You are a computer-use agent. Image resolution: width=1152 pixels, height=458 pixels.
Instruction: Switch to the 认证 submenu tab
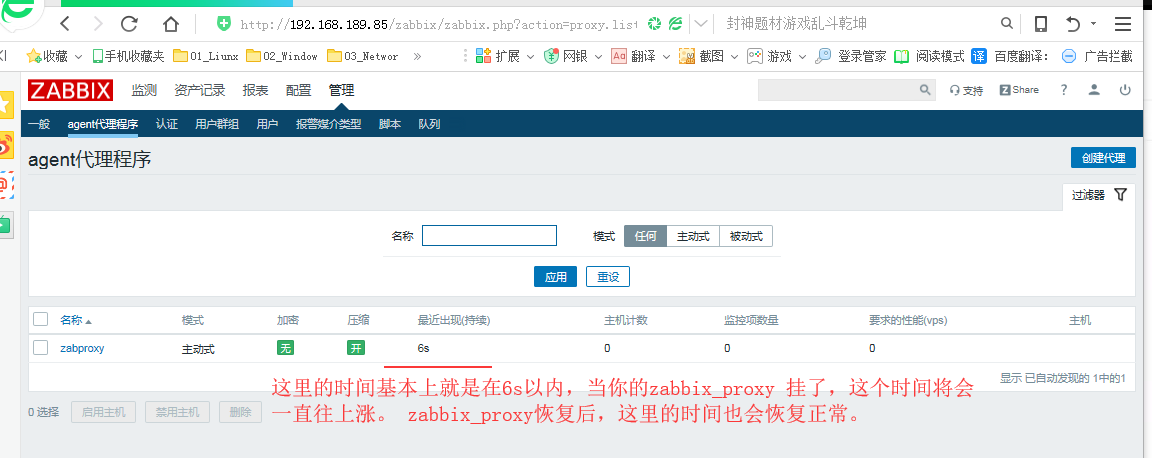167,124
